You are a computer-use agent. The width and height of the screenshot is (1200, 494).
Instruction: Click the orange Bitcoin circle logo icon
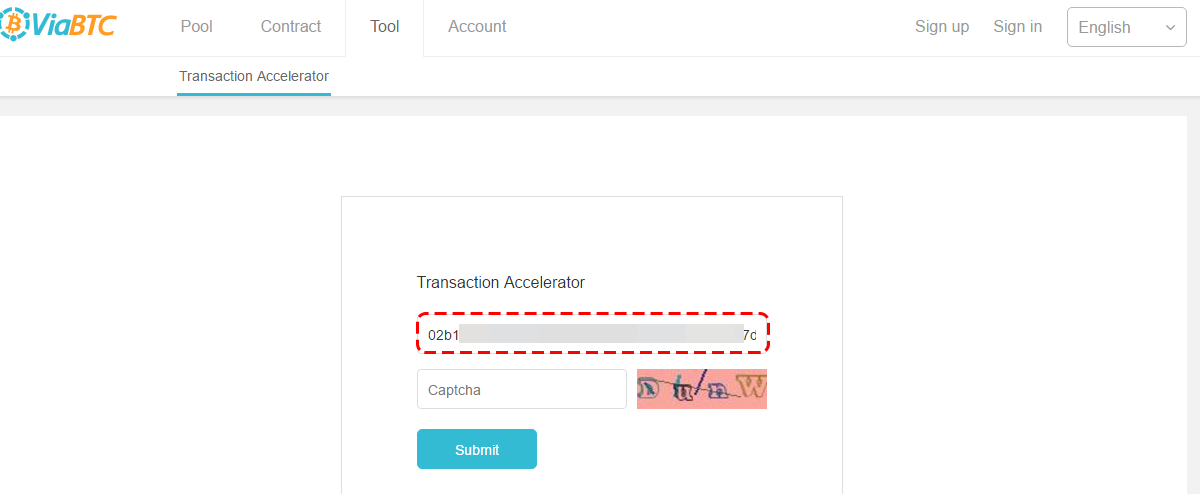pyautogui.click(x=14, y=24)
